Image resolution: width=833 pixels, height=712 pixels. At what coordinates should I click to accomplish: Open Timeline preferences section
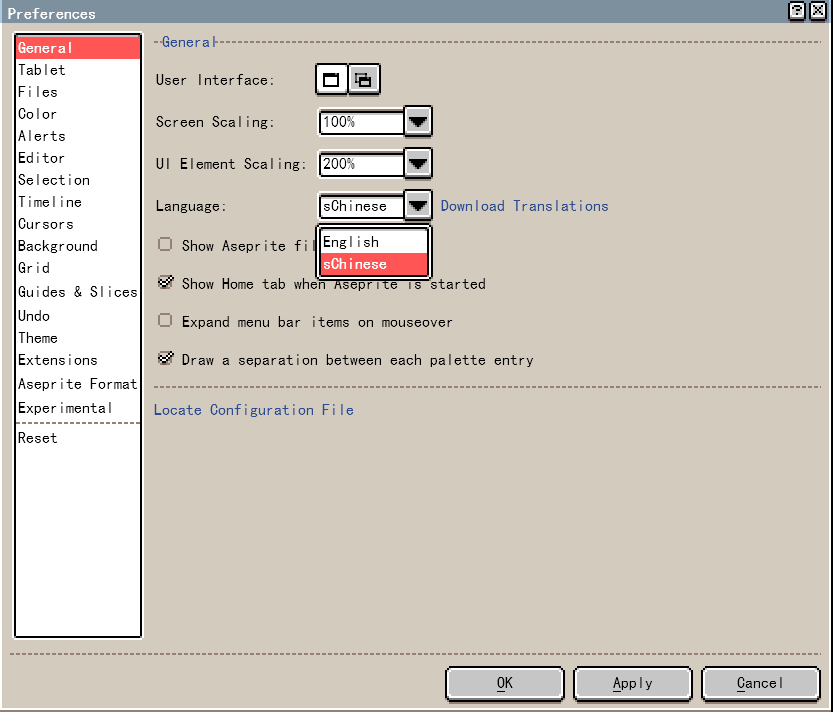[x=78, y=202]
